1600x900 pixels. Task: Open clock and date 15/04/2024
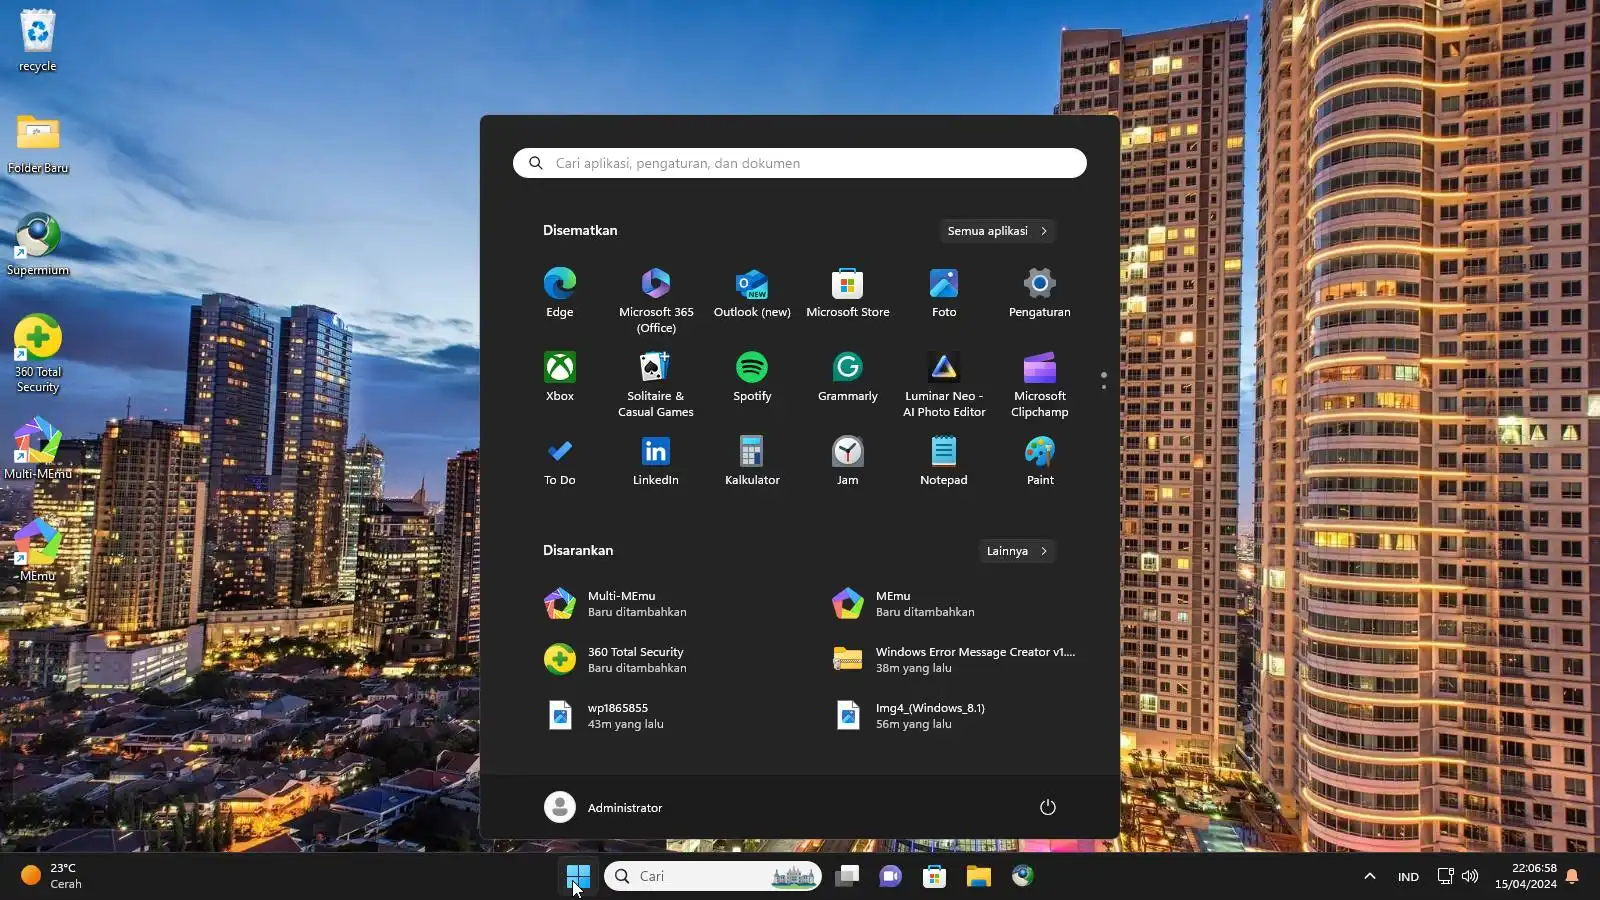point(1525,876)
